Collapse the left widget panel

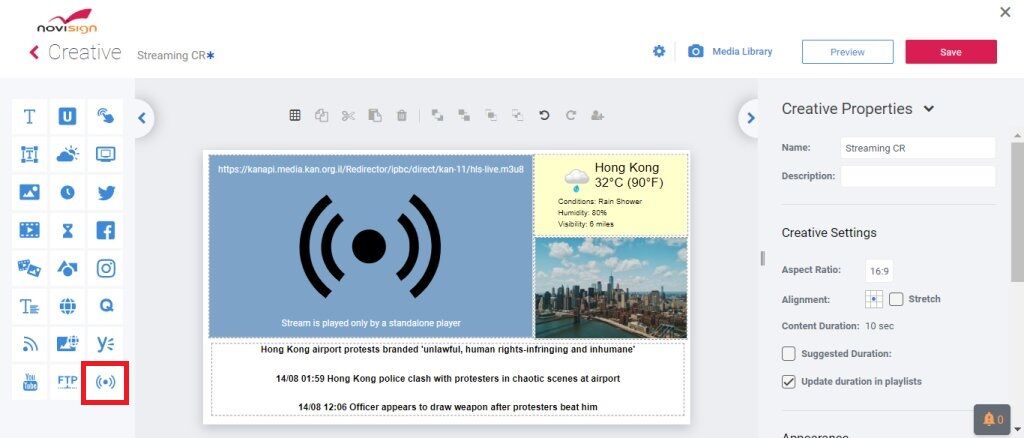[x=142, y=118]
